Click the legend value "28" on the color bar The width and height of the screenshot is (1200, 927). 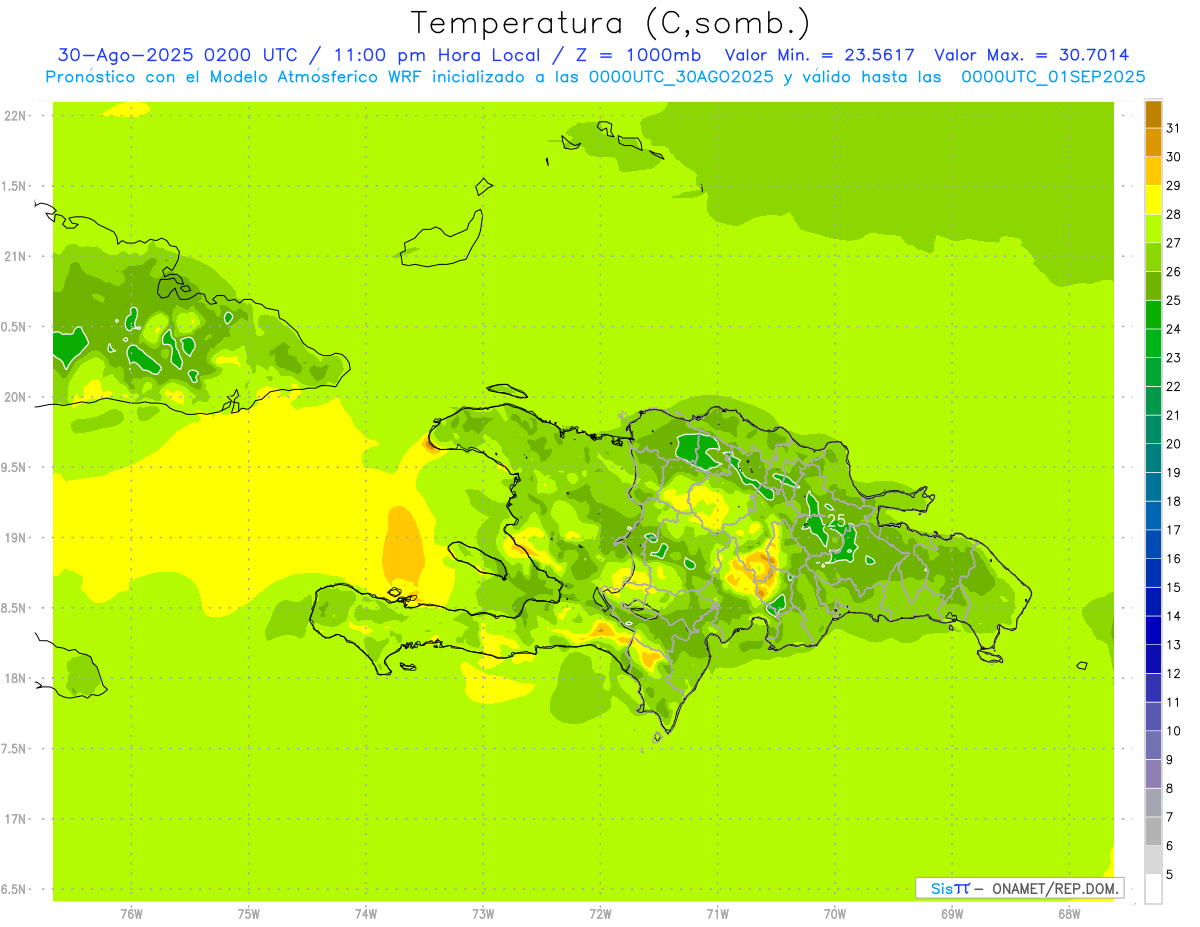click(1174, 214)
